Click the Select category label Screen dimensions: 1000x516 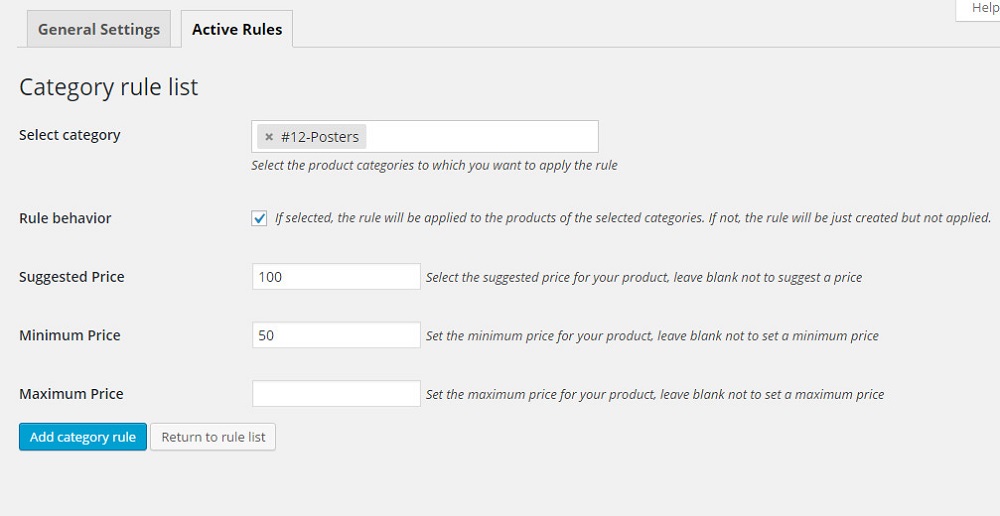(x=70, y=135)
